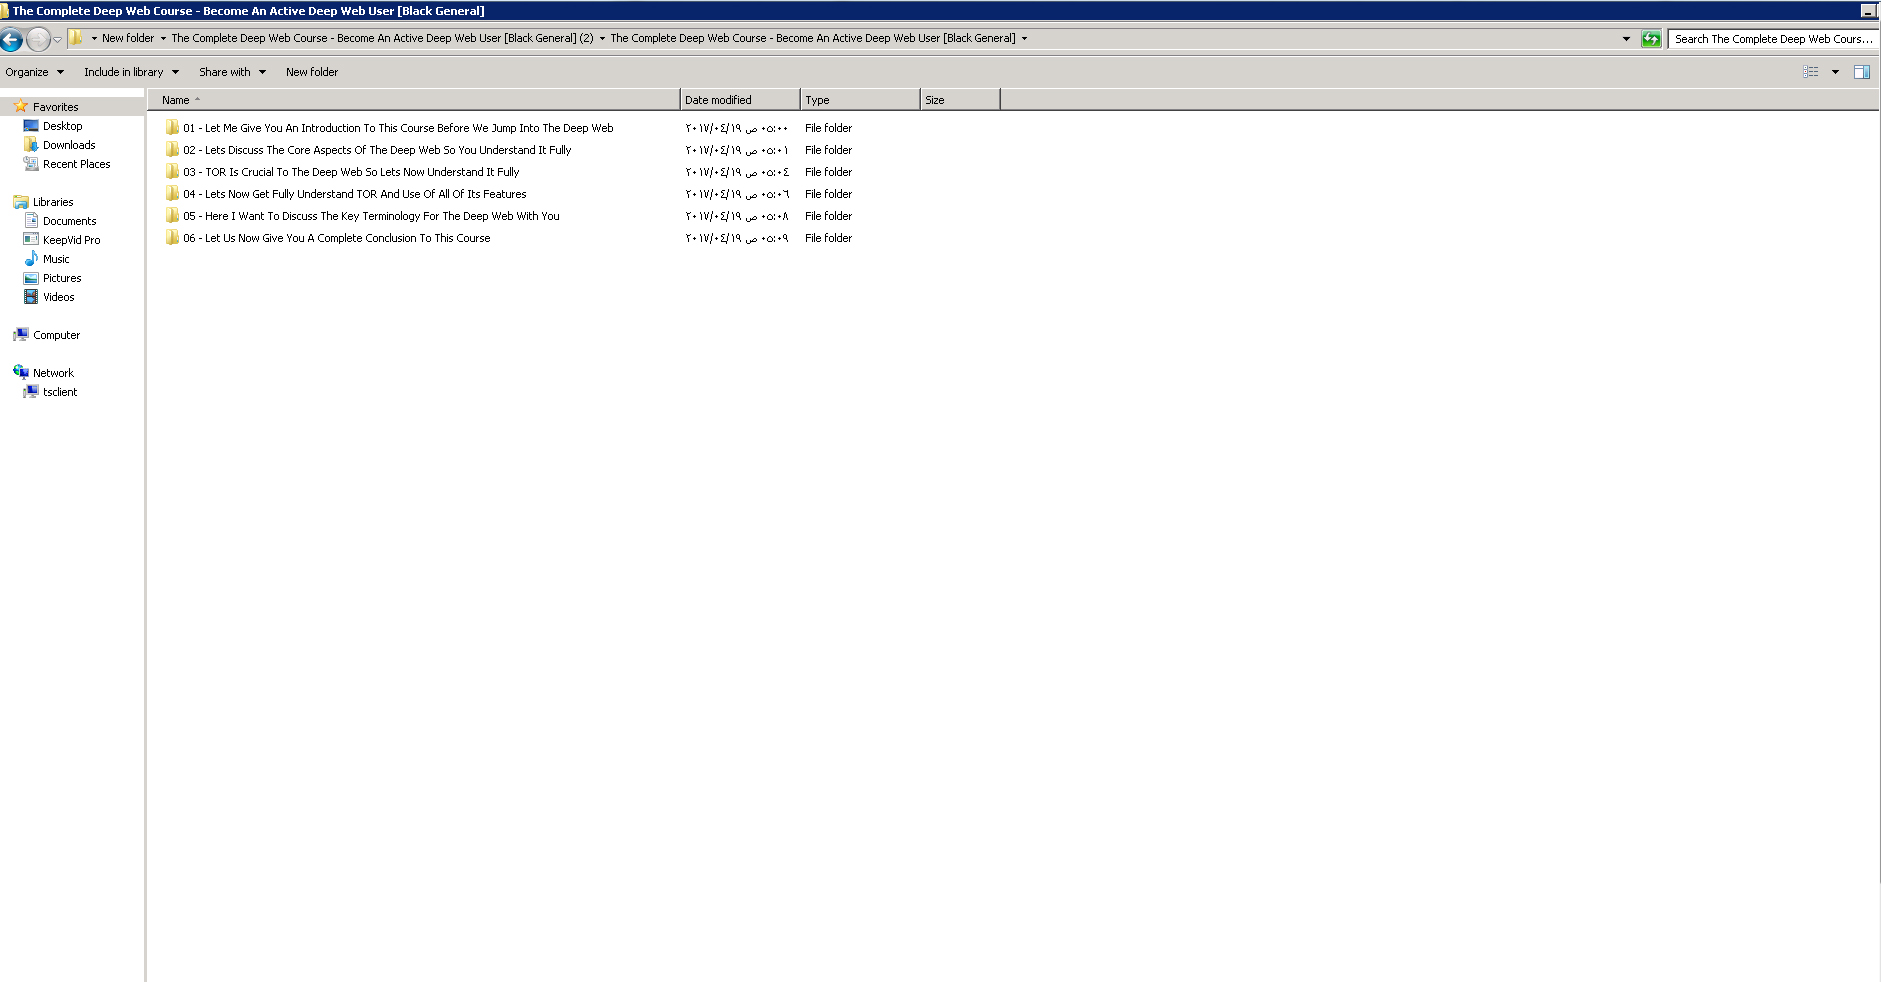This screenshot has height=982, width=1881.
Task: Open Desktop in the Favorites sidebar
Action: tap(62, 126)
